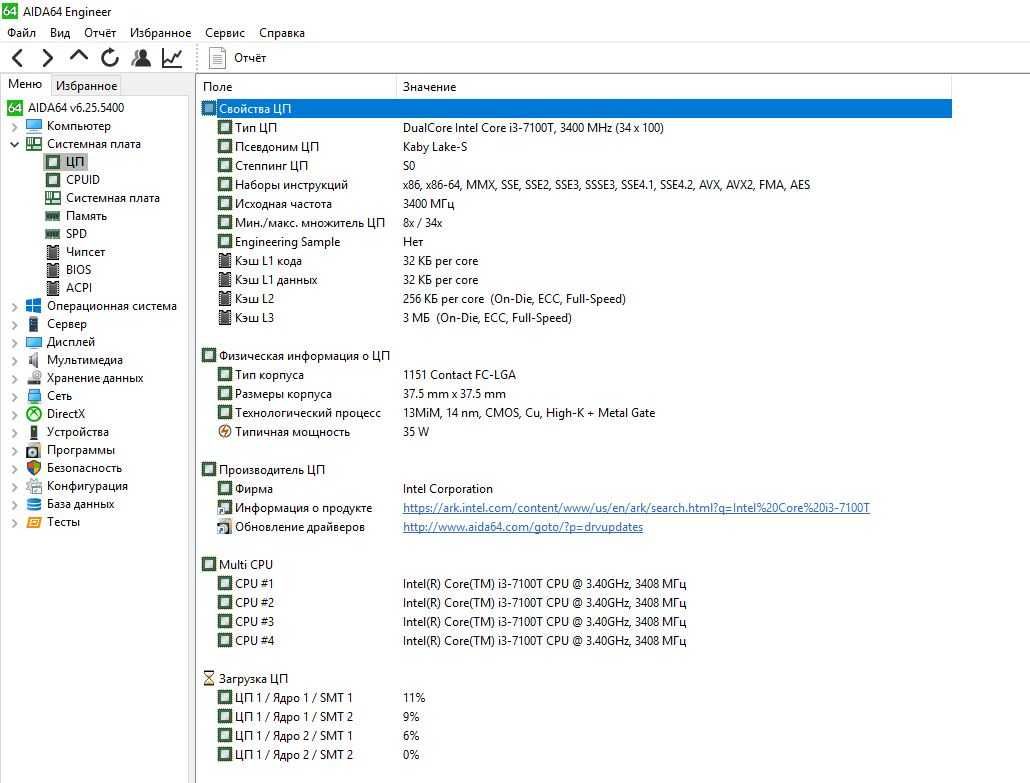Select the Фирма row
Screen dimensions: 1030x783
[576, 489]
